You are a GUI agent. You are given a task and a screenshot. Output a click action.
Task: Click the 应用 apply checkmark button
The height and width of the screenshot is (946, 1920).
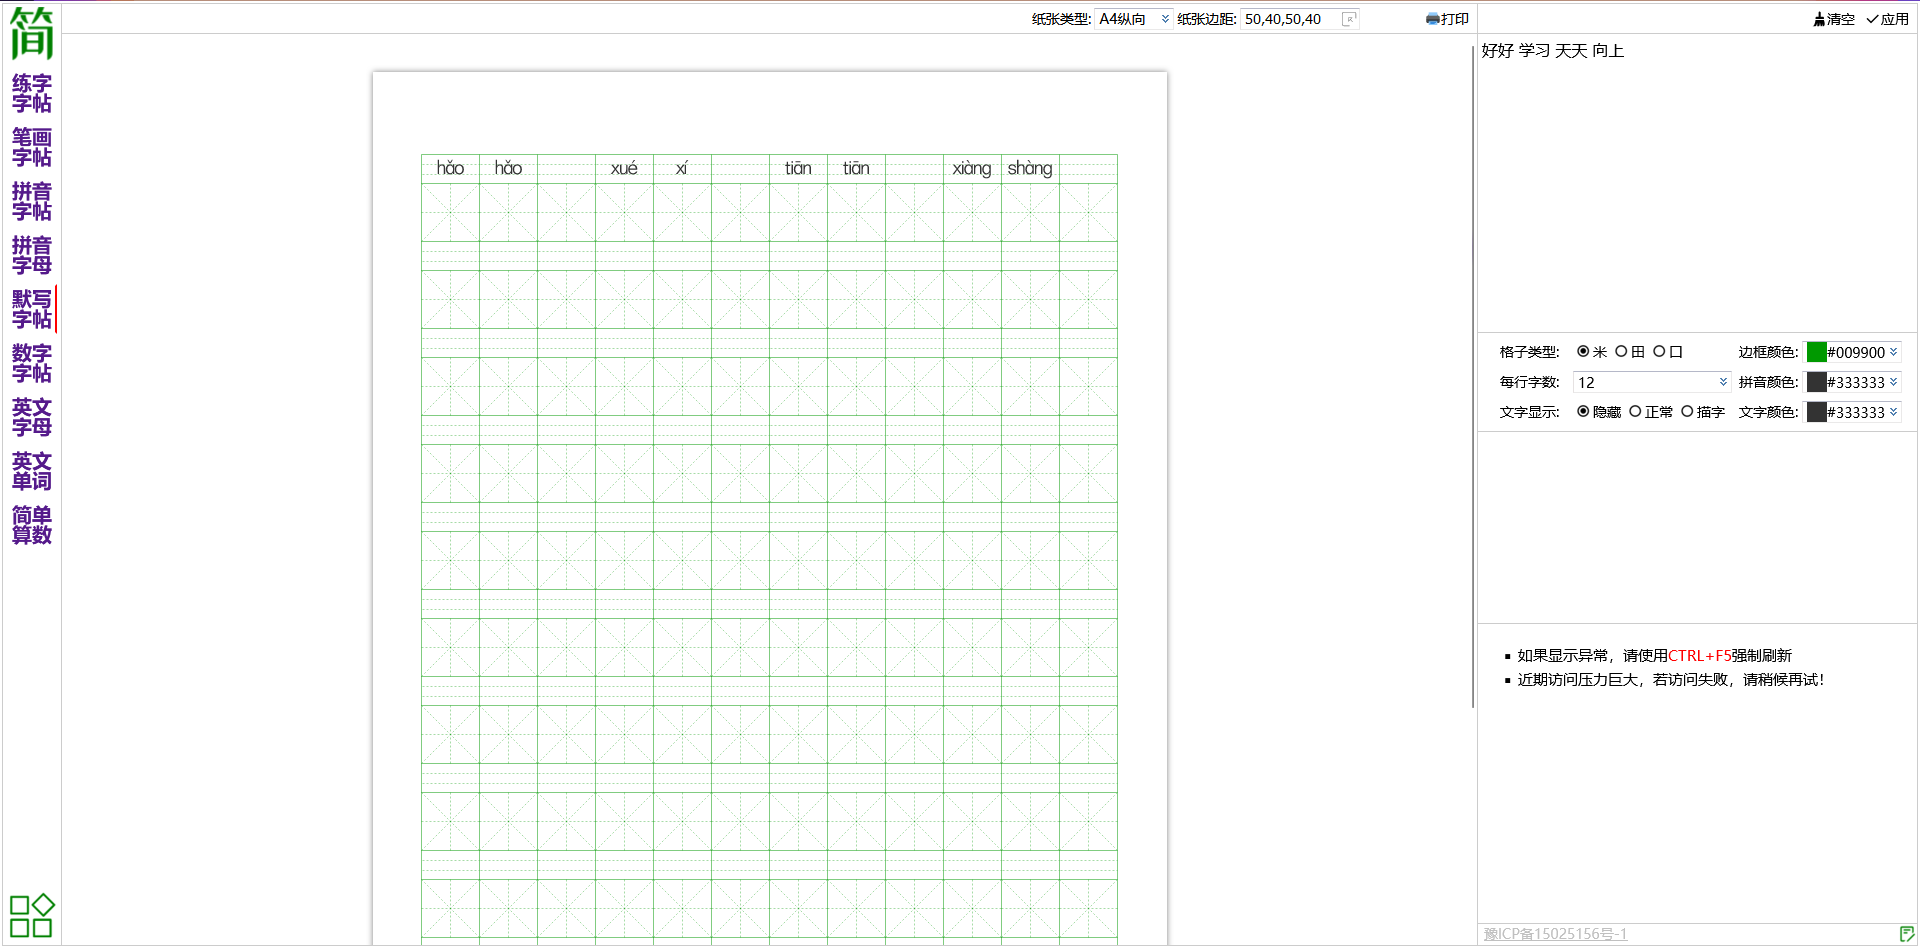[x=1887, y=19]
